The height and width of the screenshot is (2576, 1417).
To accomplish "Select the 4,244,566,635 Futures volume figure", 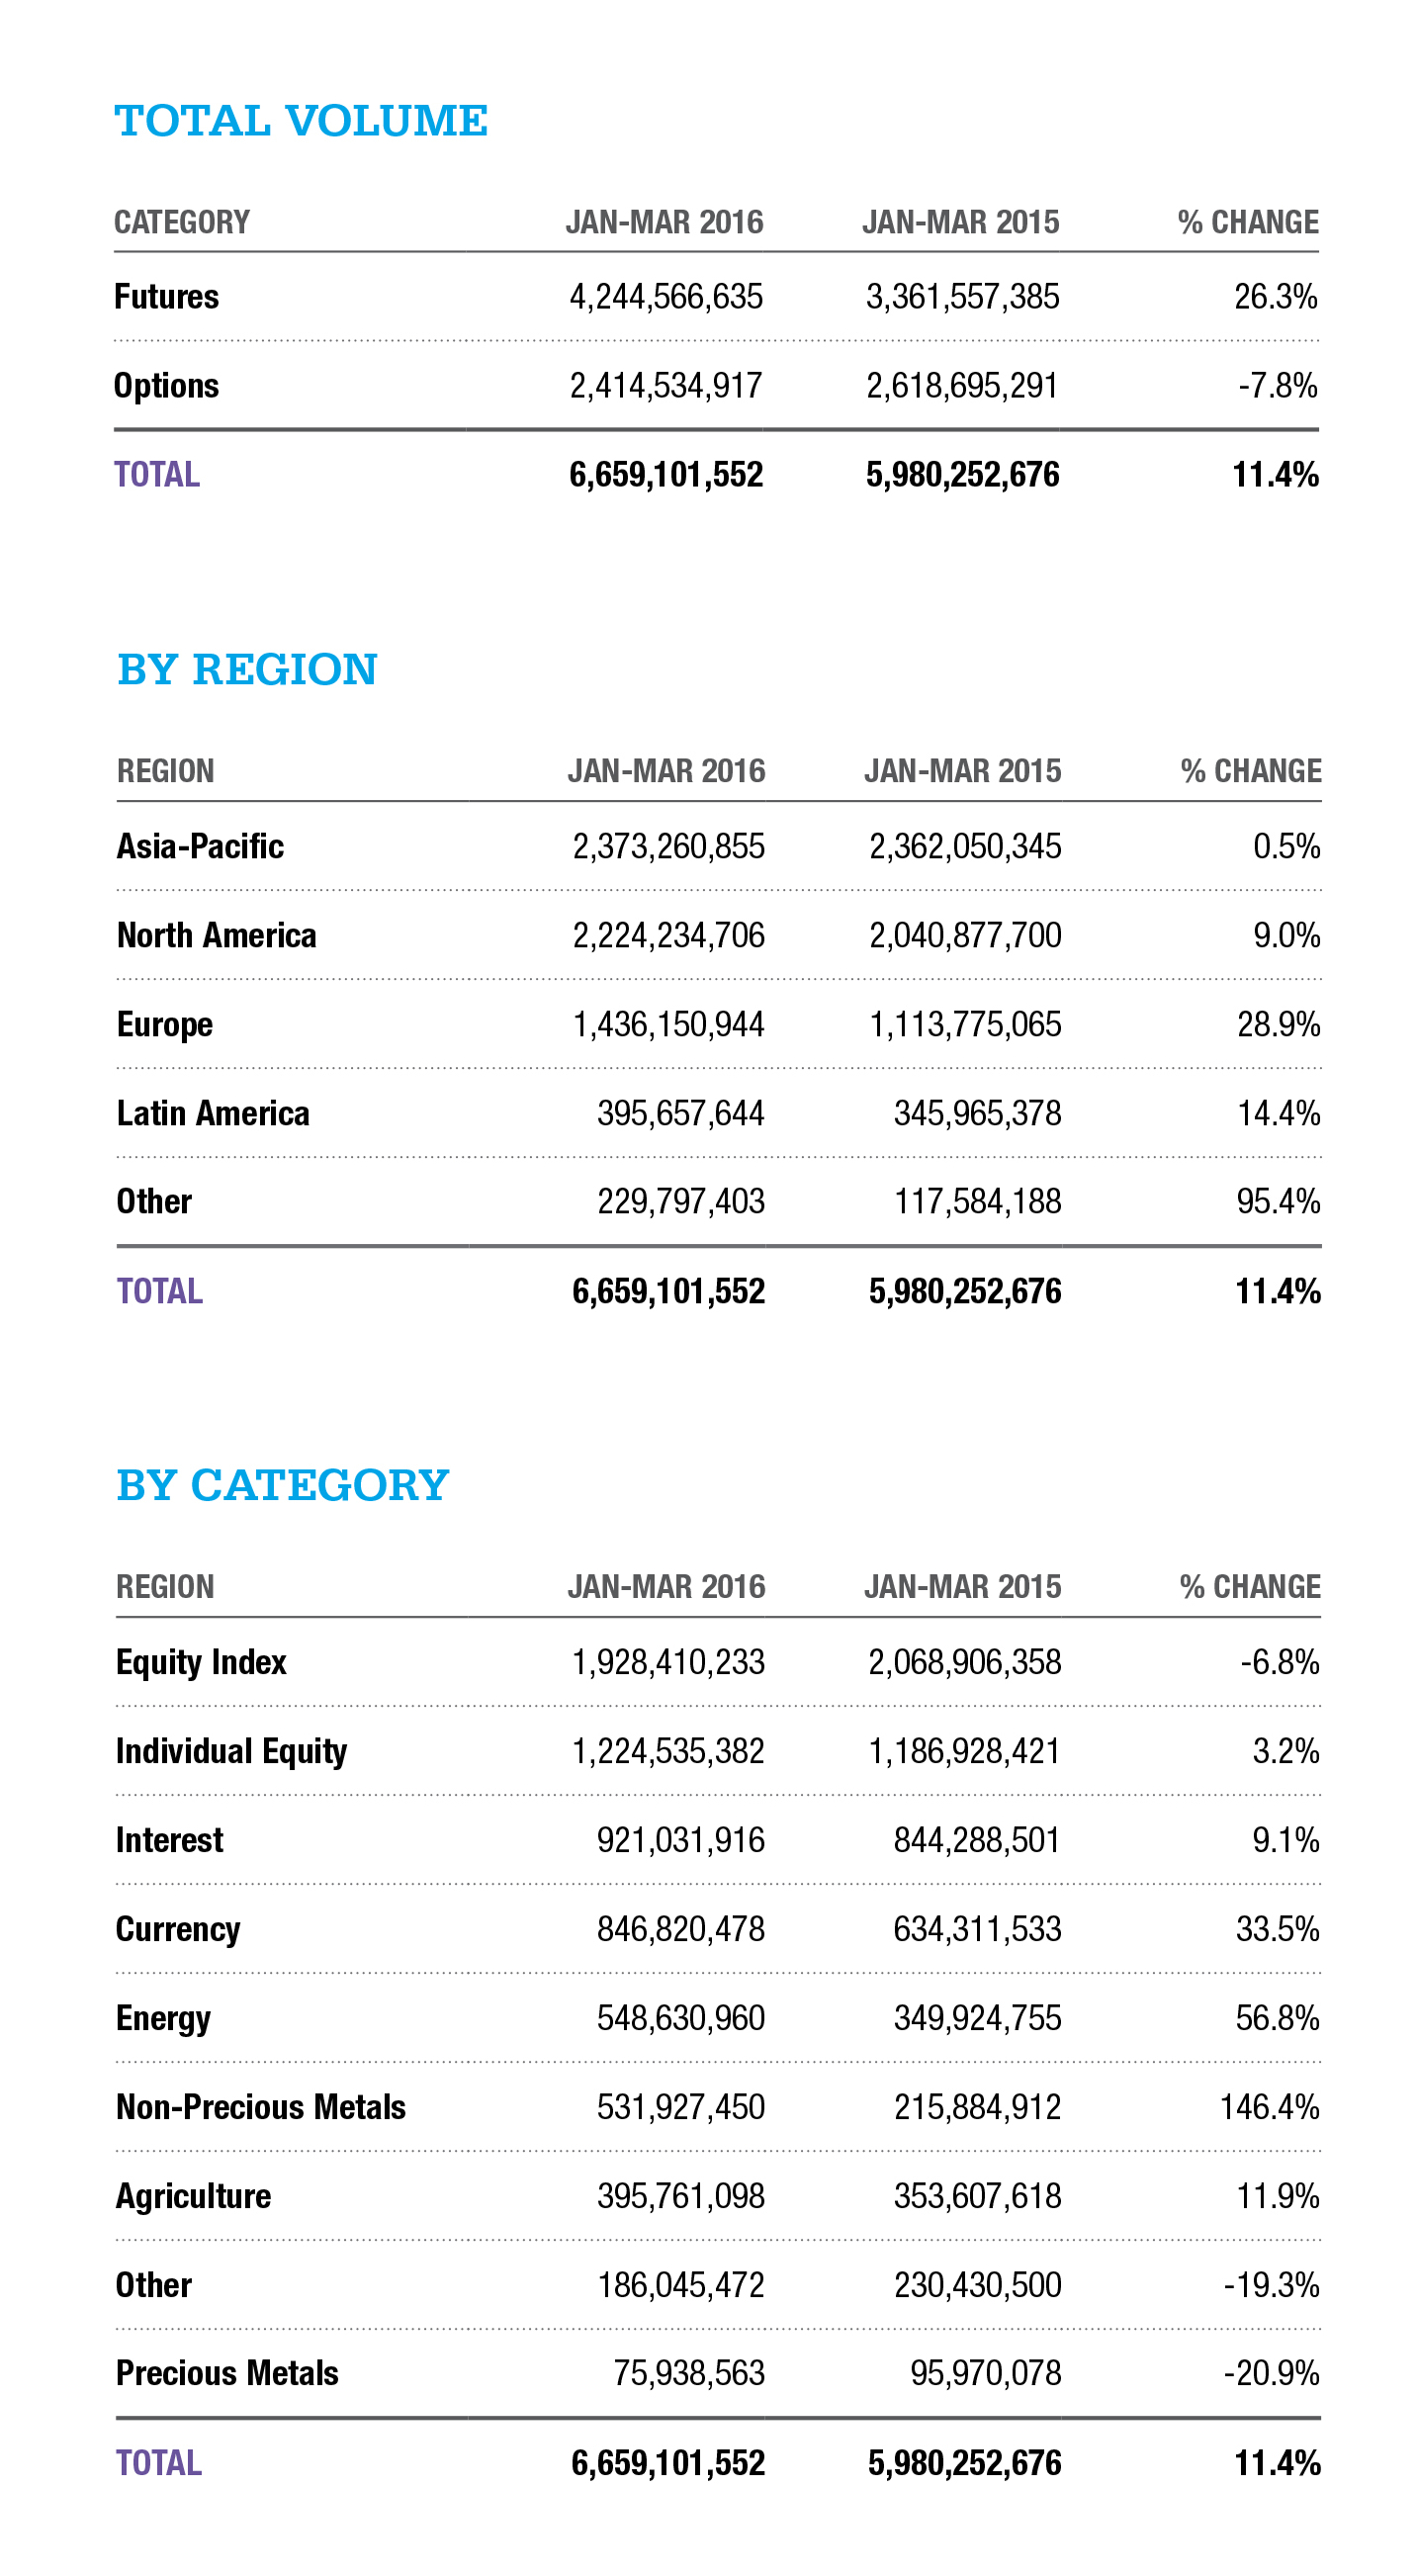I will point(666,297).
